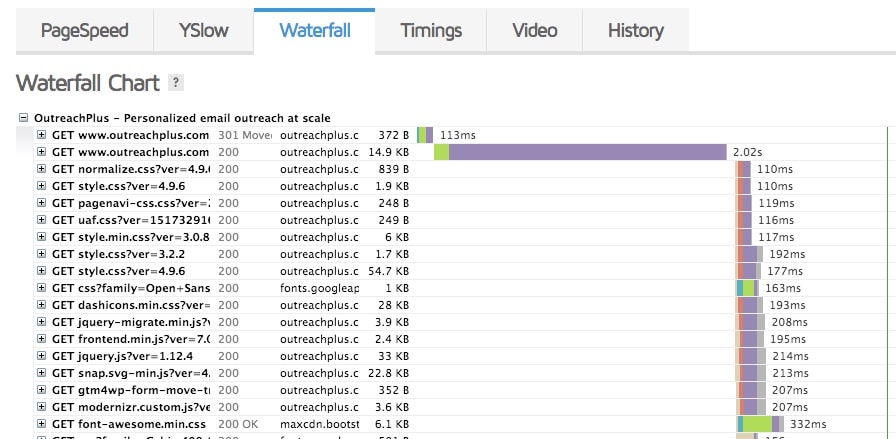The width and height of the screenshot is (896, 439).
Task: Click the GET jquery.js?ver=1.12.4 request name
Action: (x=118, y=356)
